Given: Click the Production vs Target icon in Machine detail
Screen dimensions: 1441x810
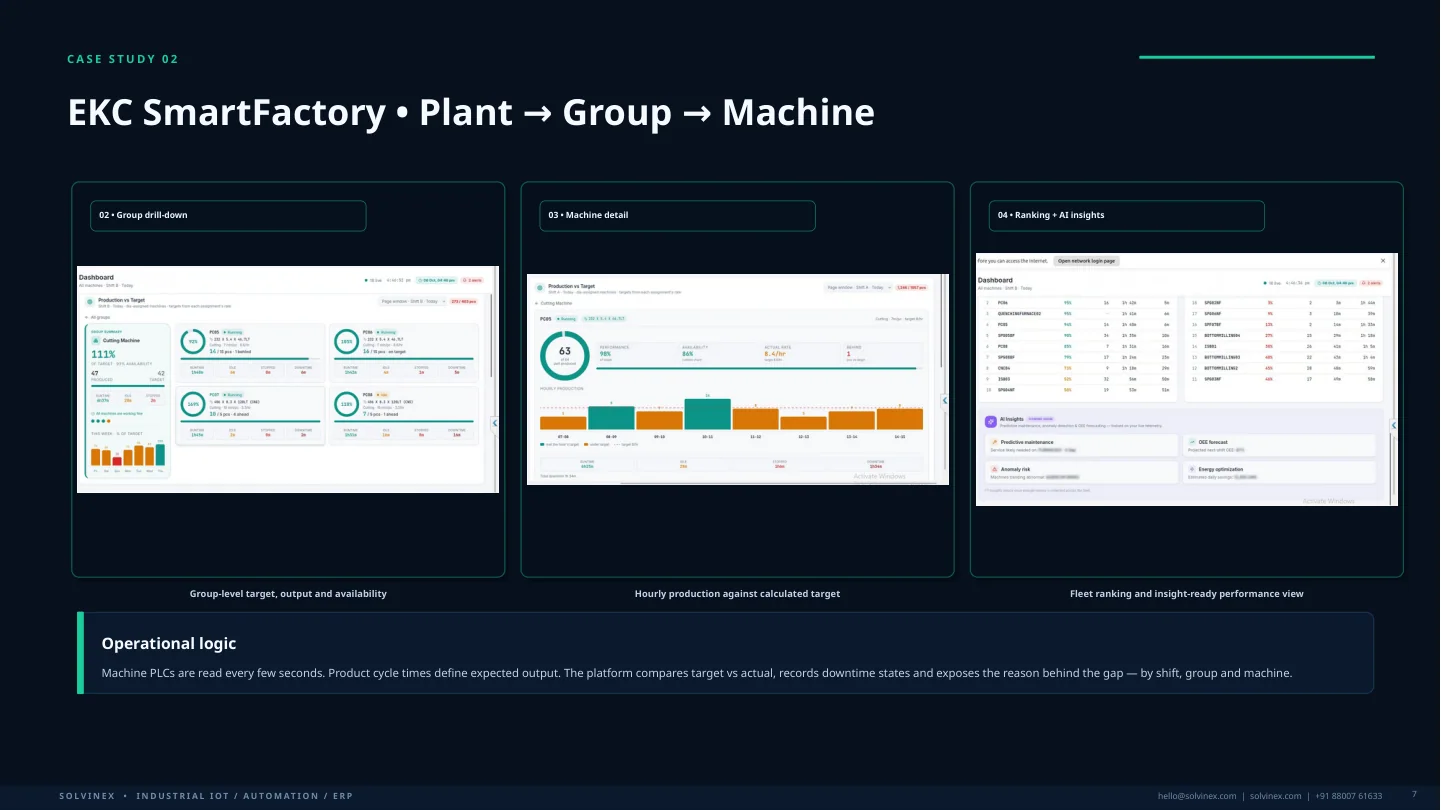Looking at the screenshot, I should pos(540,288).
